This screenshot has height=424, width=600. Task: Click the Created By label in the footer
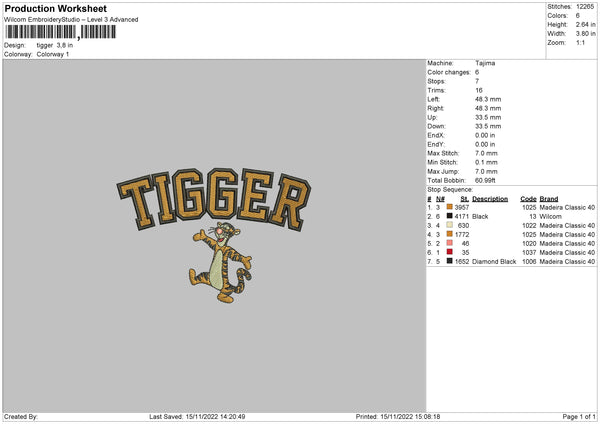pyautogui.click(x=21, y=417)
